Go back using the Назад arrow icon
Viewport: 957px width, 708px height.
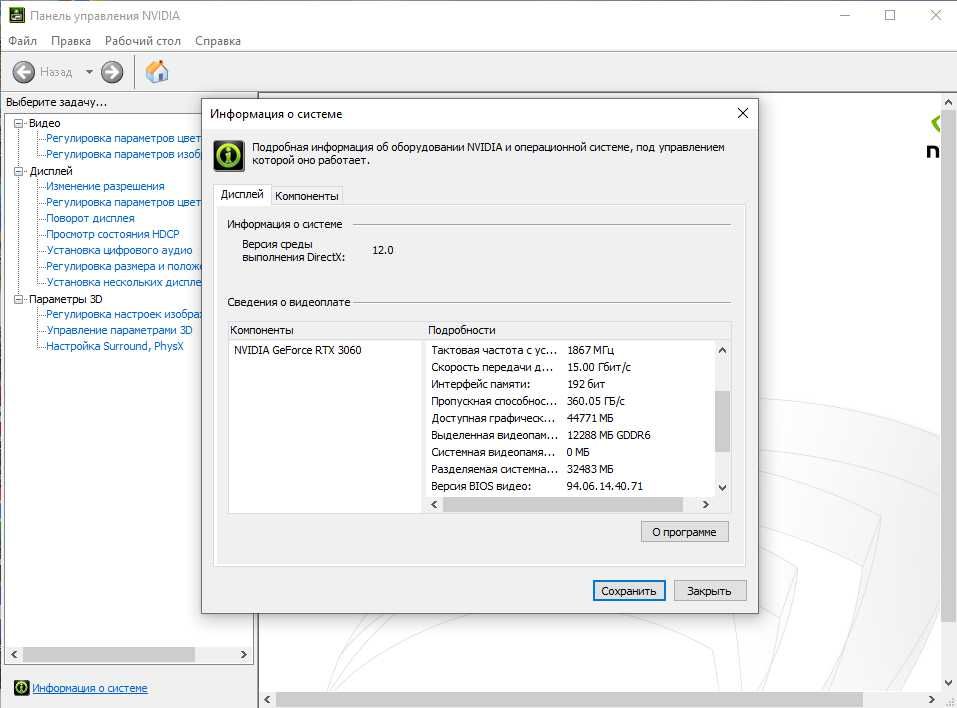click(24, 72)
